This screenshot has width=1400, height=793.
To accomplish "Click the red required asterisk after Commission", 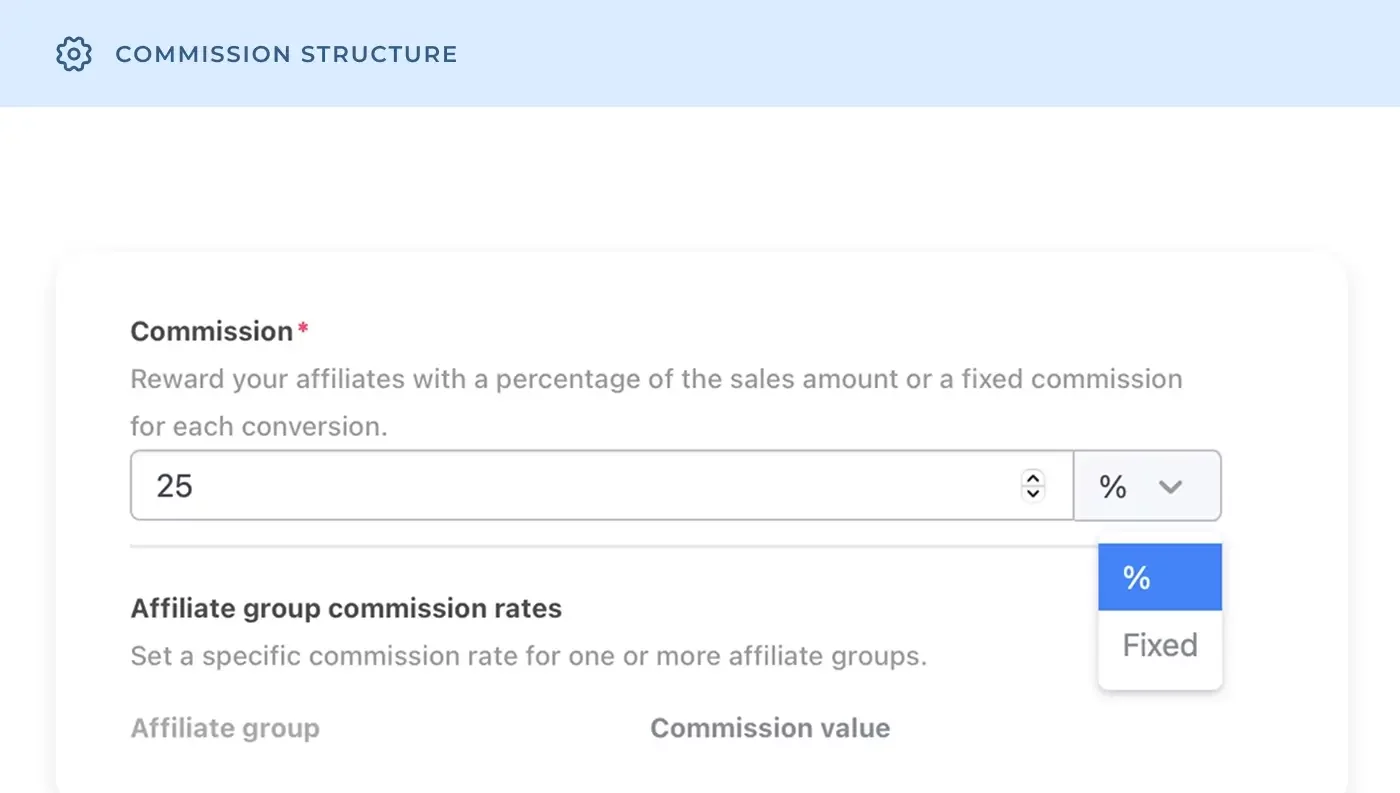I will pyautogui.click(x=303, y=328).
